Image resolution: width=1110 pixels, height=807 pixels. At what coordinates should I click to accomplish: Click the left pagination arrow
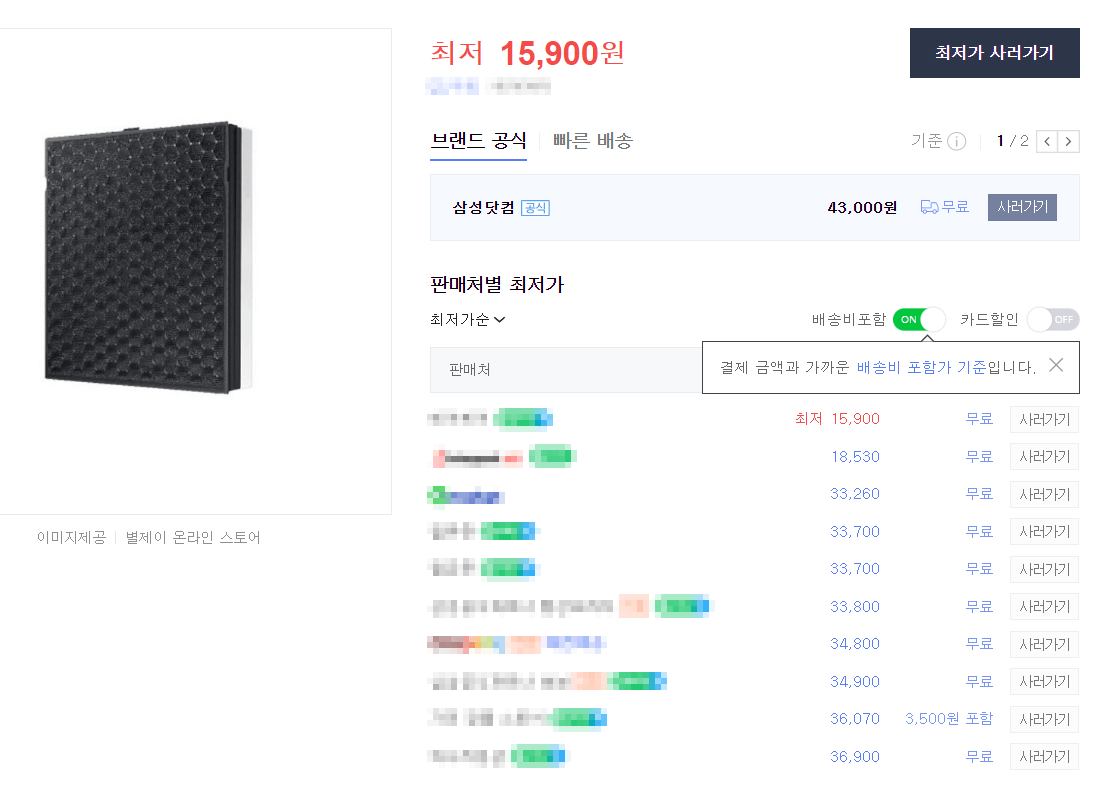coord(1046,141)
